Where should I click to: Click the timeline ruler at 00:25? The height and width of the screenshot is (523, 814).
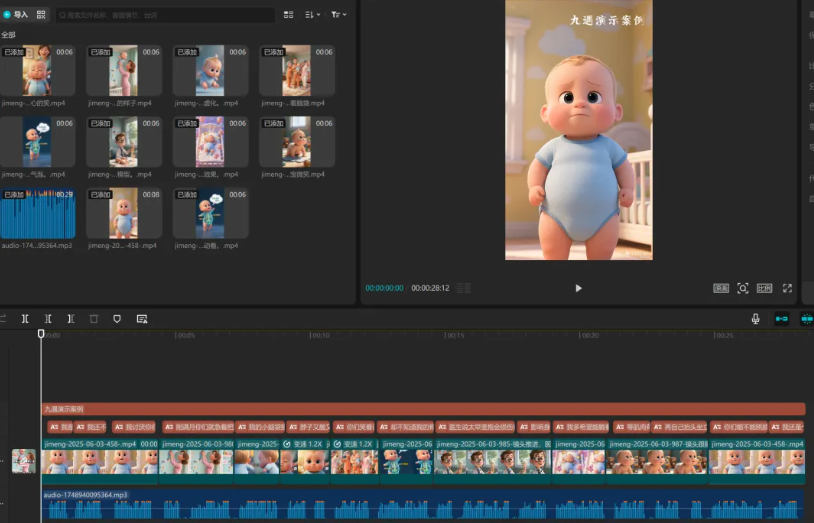723,336
